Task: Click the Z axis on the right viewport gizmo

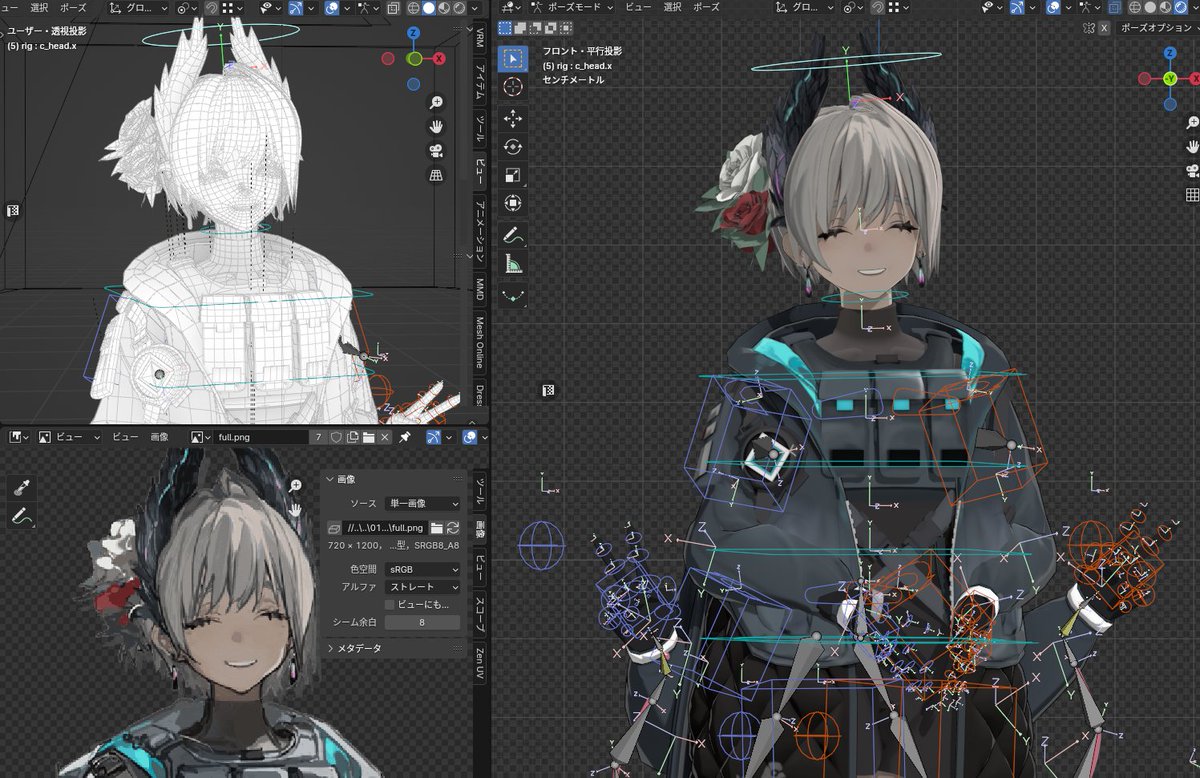Action: [x=1170, y=53]
